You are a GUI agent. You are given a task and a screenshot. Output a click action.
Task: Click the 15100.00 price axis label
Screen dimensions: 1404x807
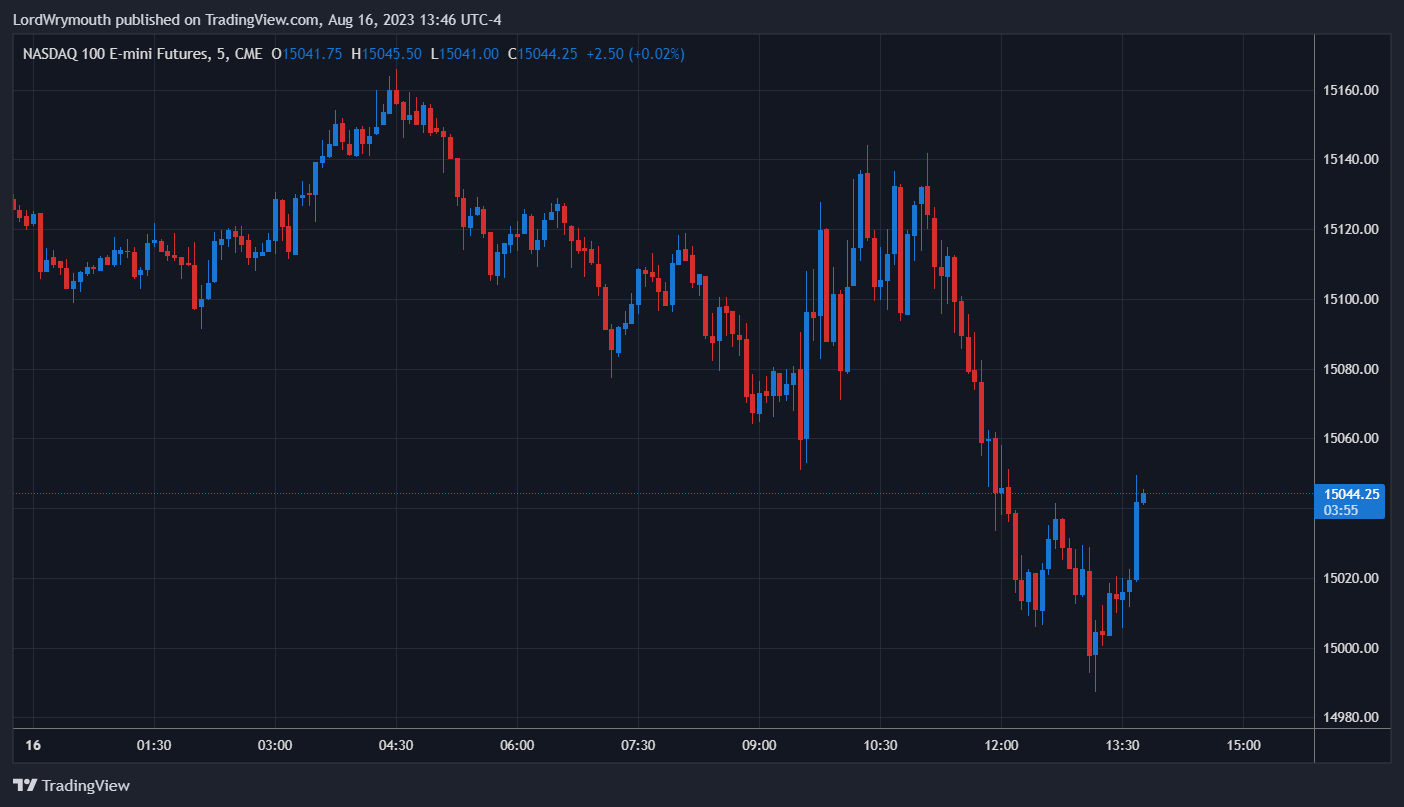point(1351,299)
